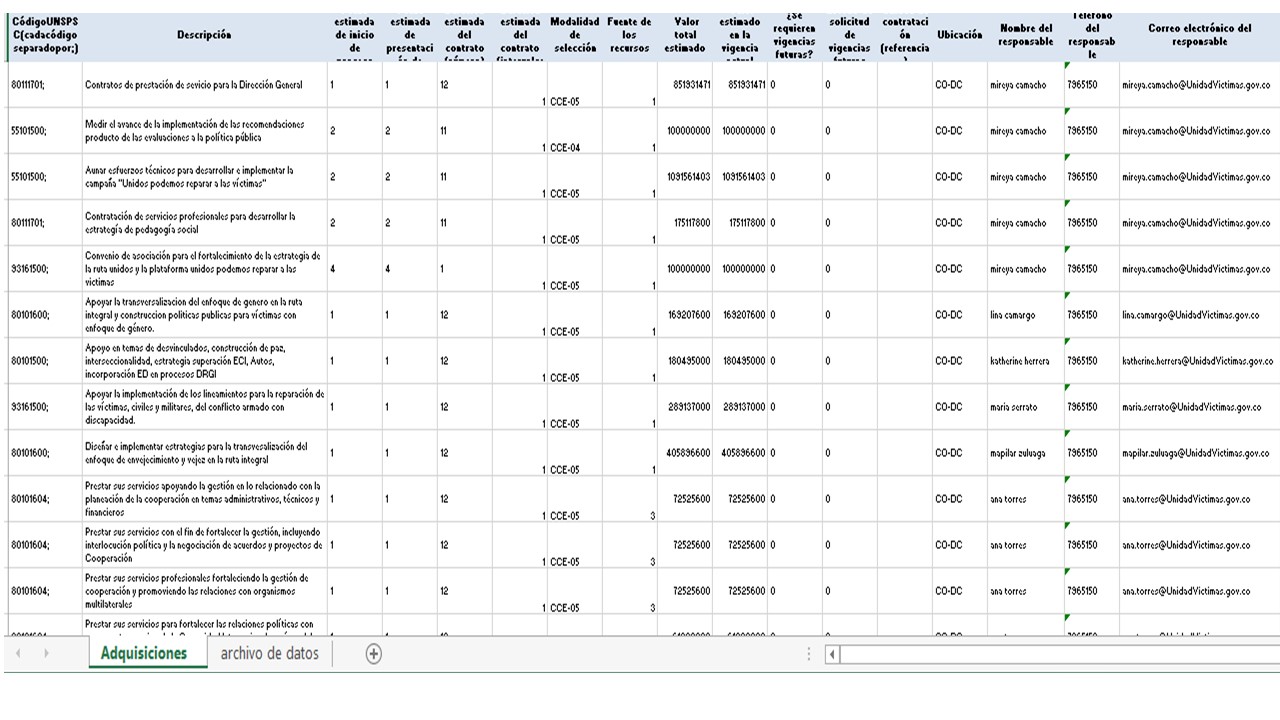Select cell 'Aunar esfuerzos técnicos para desarrollar'
This screenshot has width=1280, height=720.
(204, 177)
